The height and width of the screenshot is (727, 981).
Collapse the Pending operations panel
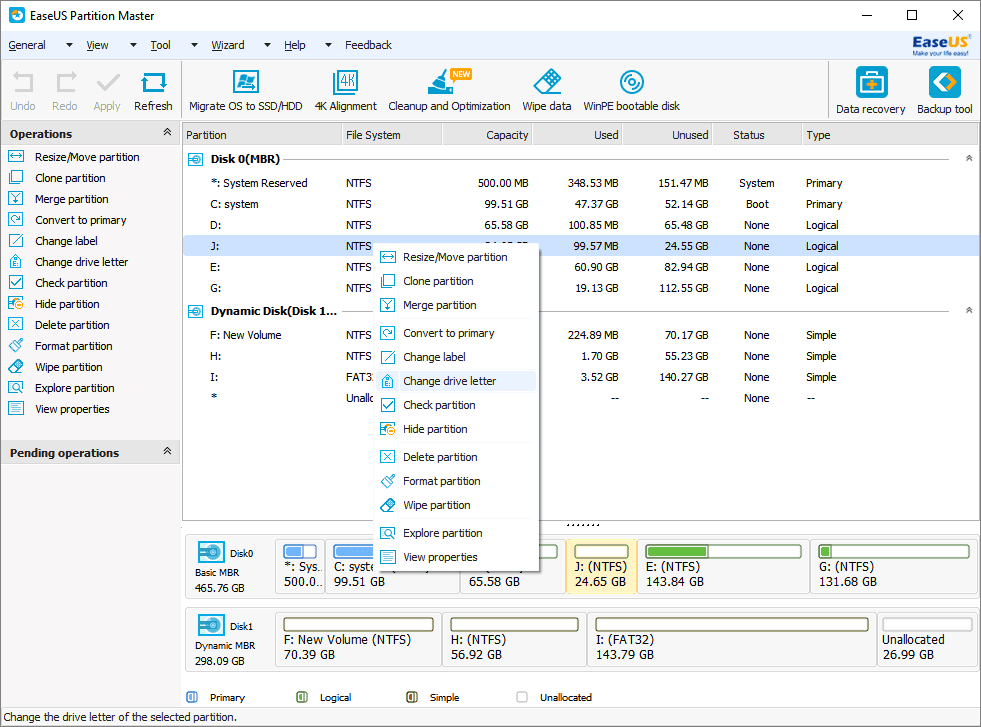167,451
